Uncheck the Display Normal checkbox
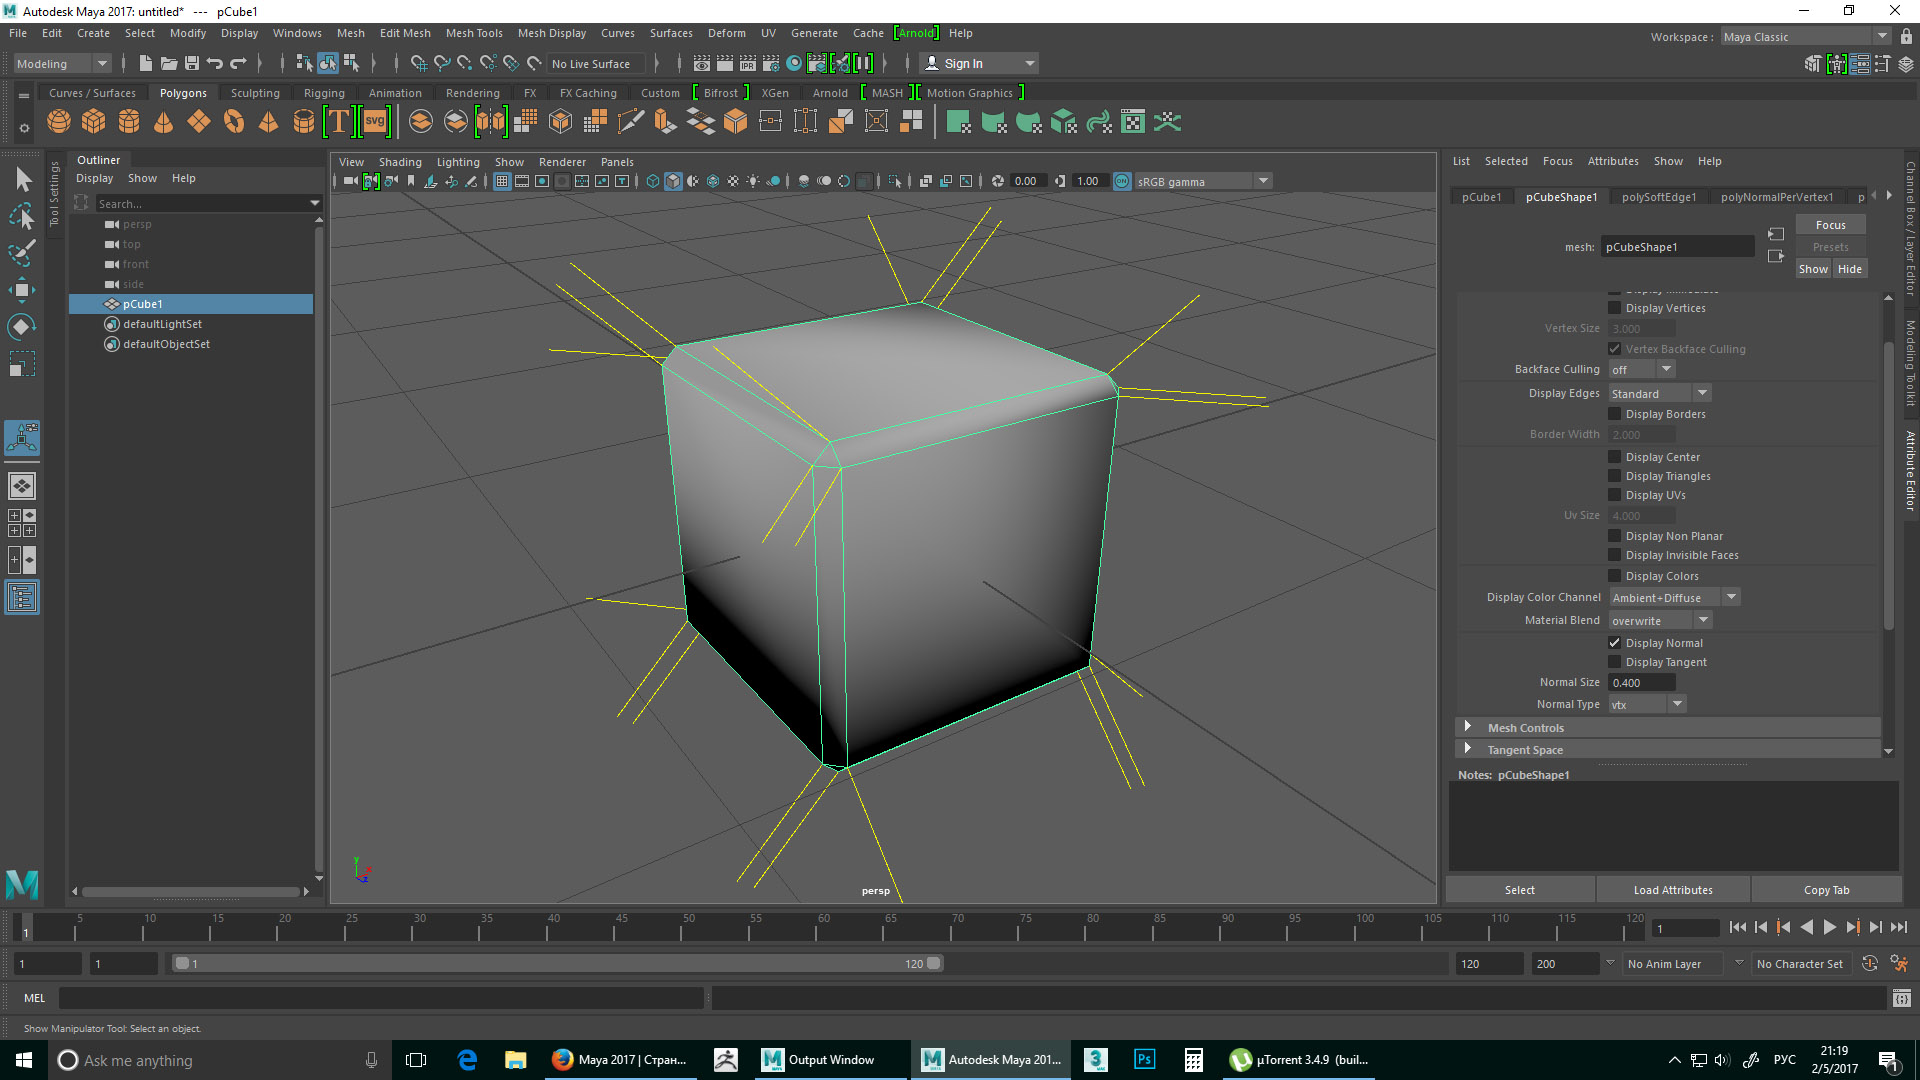 (1614, 643)
